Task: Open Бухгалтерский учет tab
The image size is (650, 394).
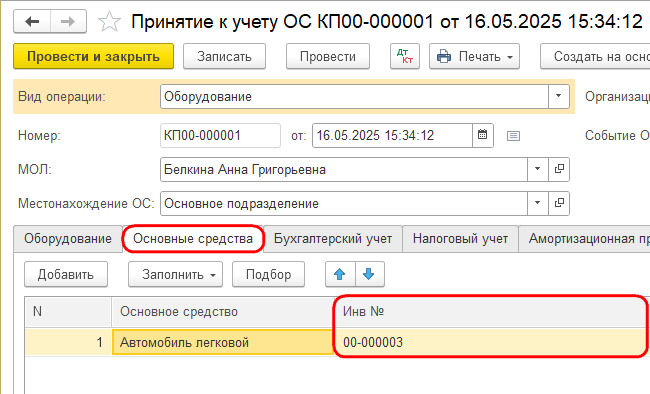Action: (x=333, y=239)
